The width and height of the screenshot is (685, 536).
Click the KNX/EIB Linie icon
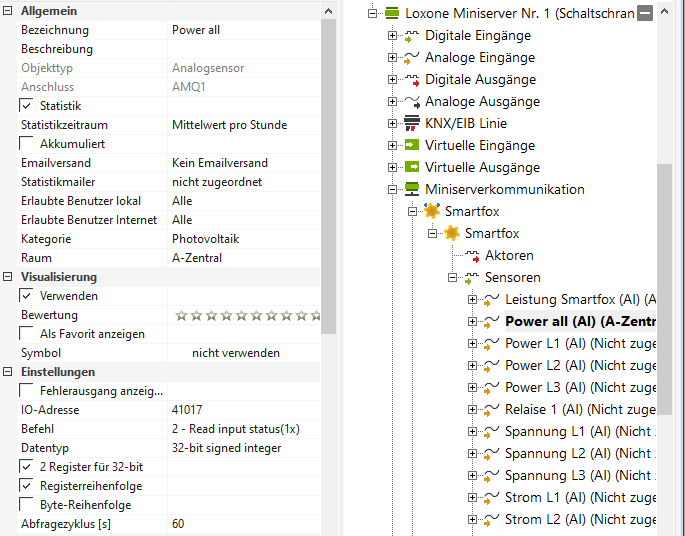click(x=411, y=124)
